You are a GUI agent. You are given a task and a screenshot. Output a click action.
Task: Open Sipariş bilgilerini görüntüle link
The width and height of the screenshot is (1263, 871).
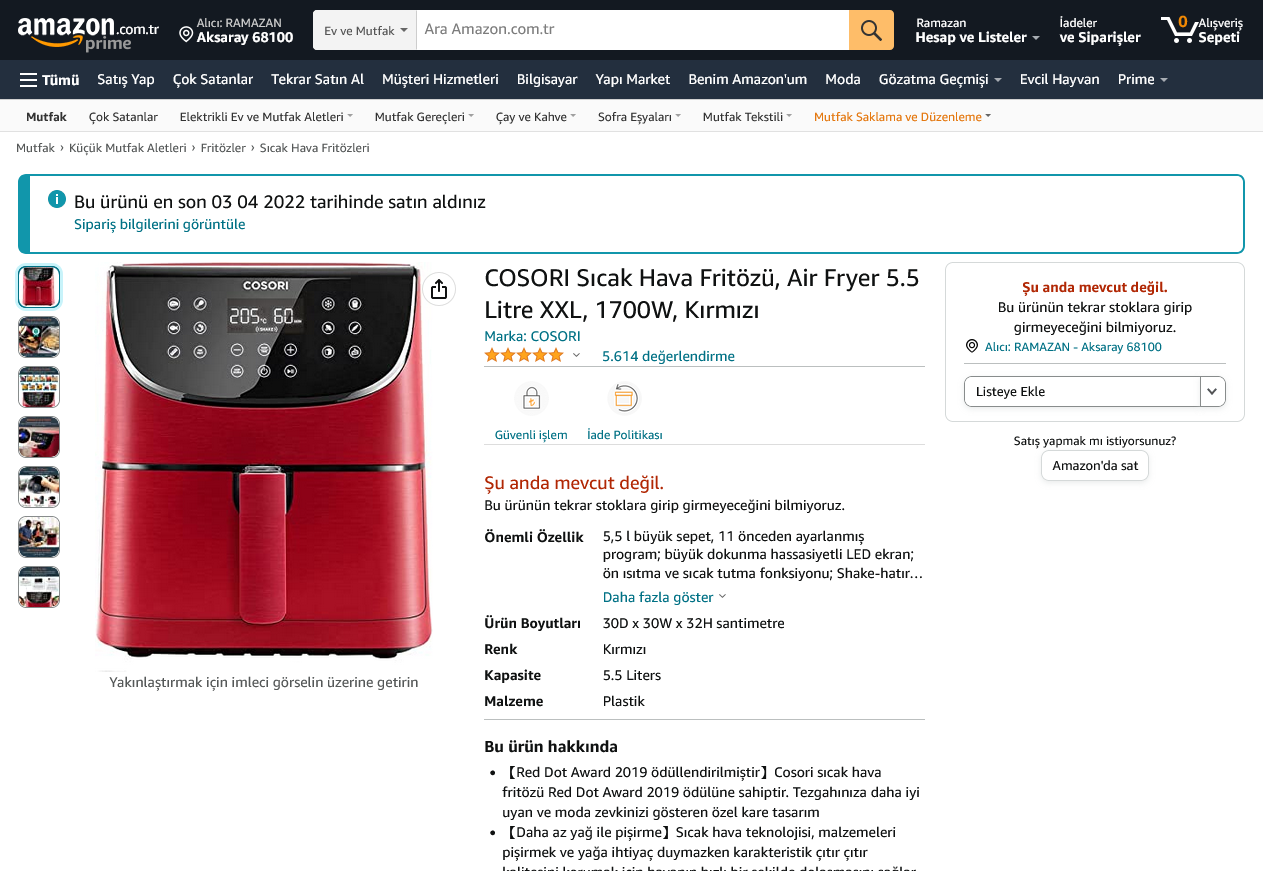click(160, 224)
